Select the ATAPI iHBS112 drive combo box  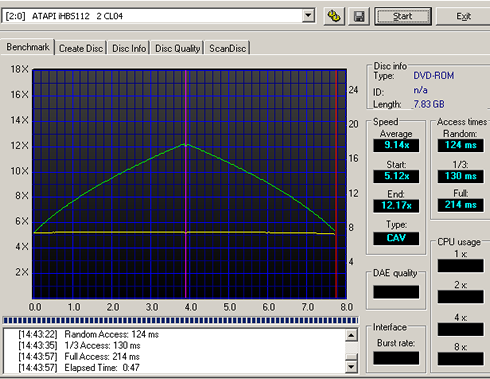point(158,16)
